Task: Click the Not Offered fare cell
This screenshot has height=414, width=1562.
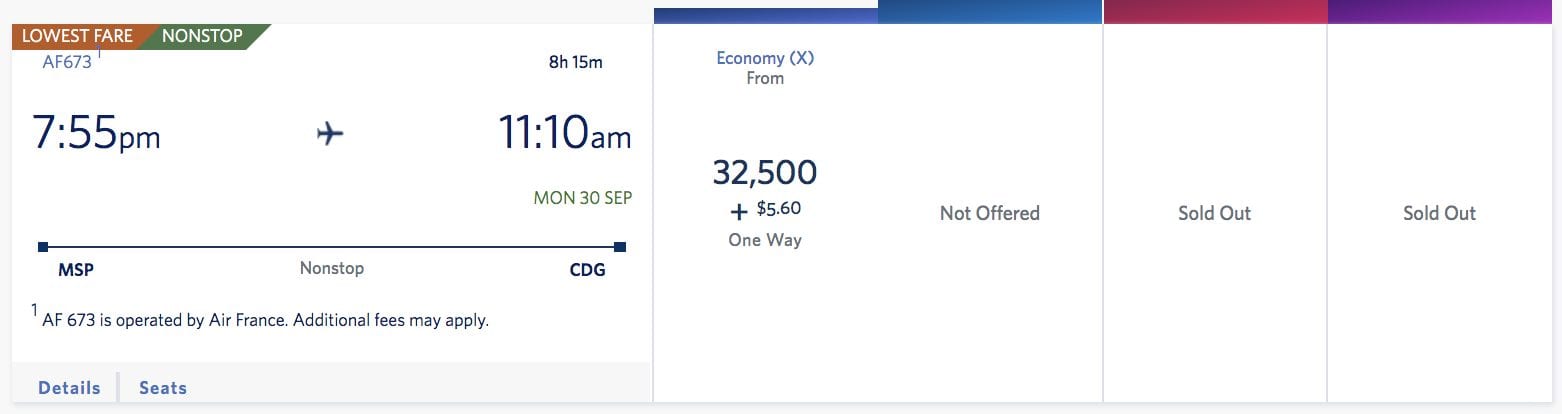Action: click(x=990, y=213)
